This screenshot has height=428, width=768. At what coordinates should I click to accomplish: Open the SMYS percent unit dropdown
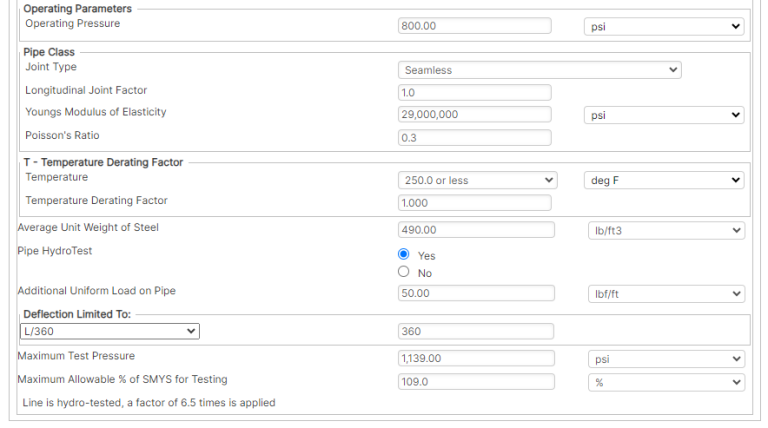(x=665, y=382)
